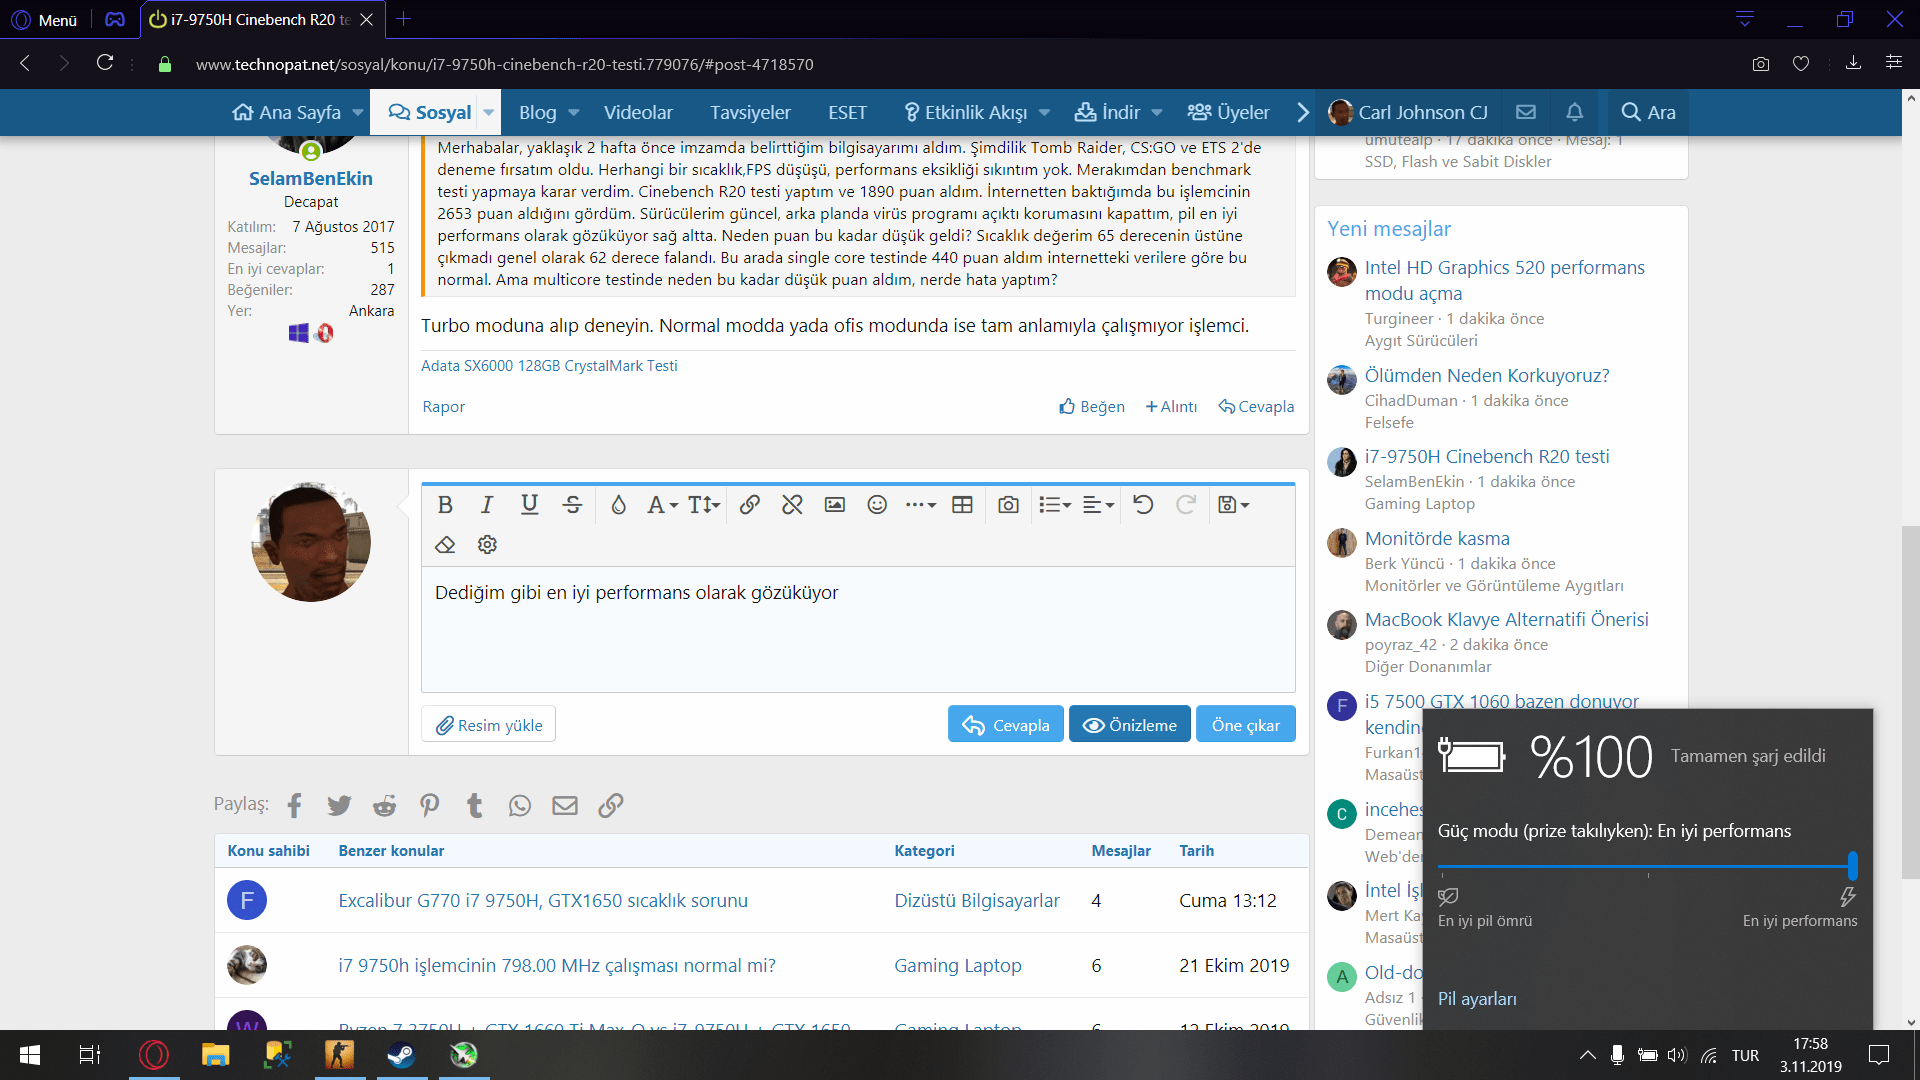1920x1080 pixels.
Task: Click the power mode slider handle
Action: (x=1852, y=865)
